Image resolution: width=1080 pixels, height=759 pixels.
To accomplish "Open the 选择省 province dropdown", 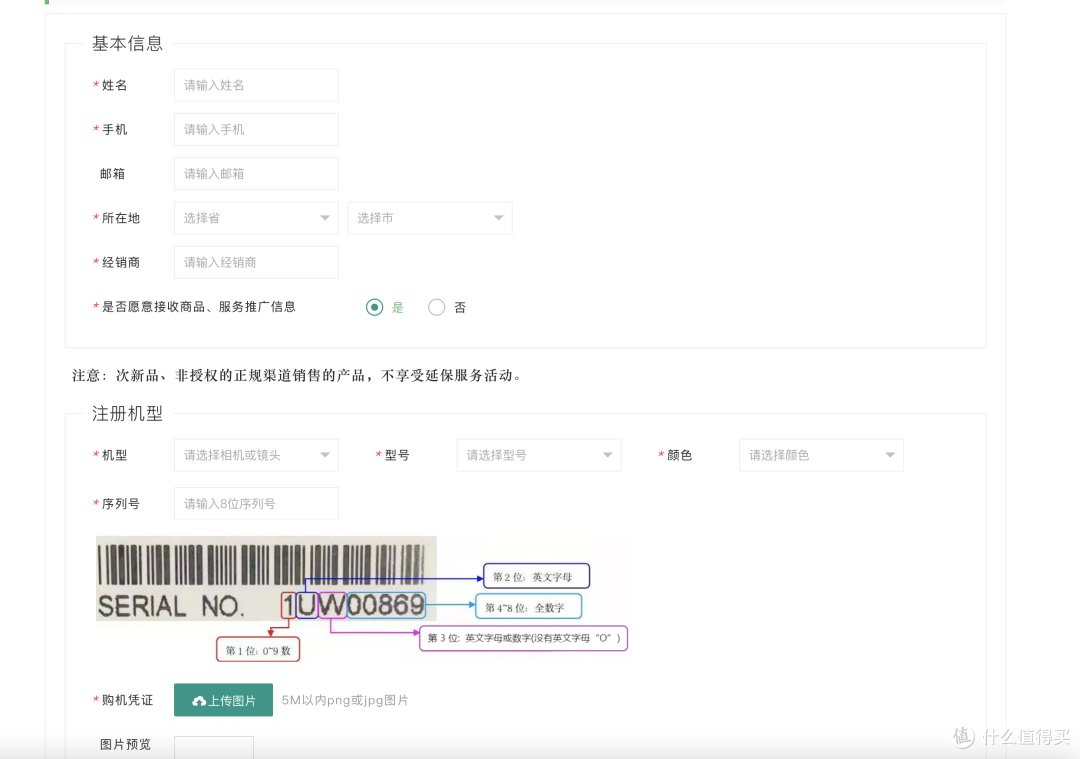I will point(256,218).
